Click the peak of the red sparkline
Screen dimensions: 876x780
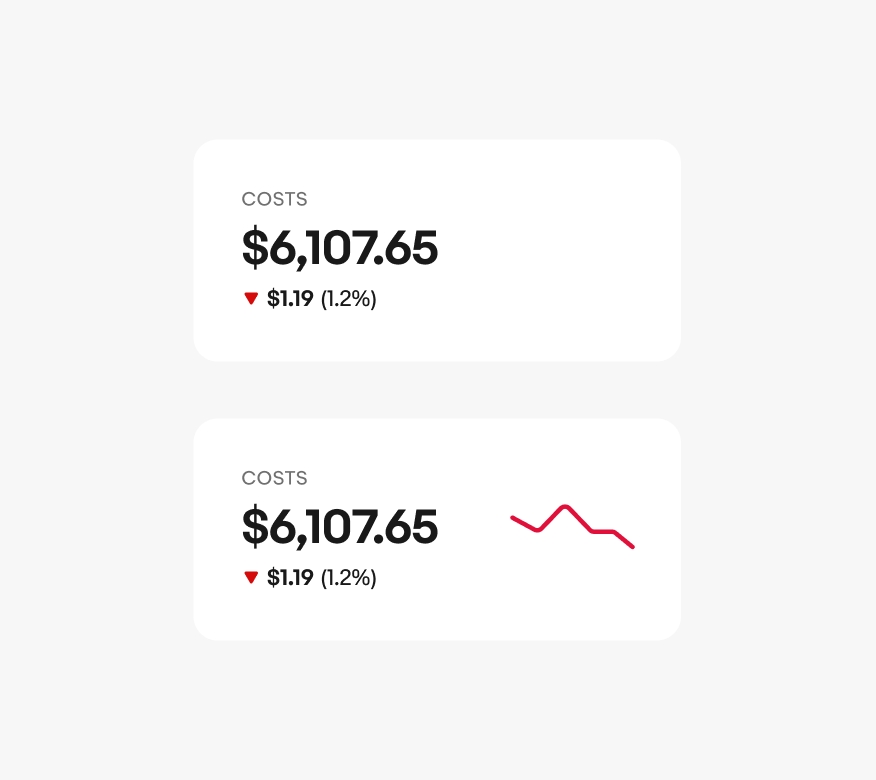[568, 505]
